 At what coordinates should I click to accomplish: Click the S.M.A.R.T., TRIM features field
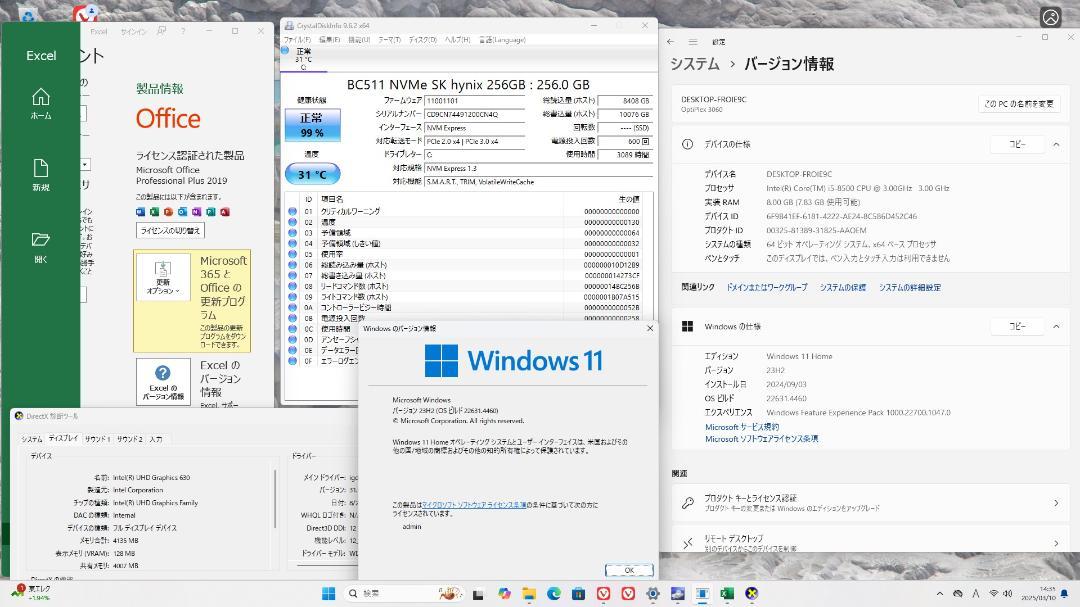tap(537, 182)
